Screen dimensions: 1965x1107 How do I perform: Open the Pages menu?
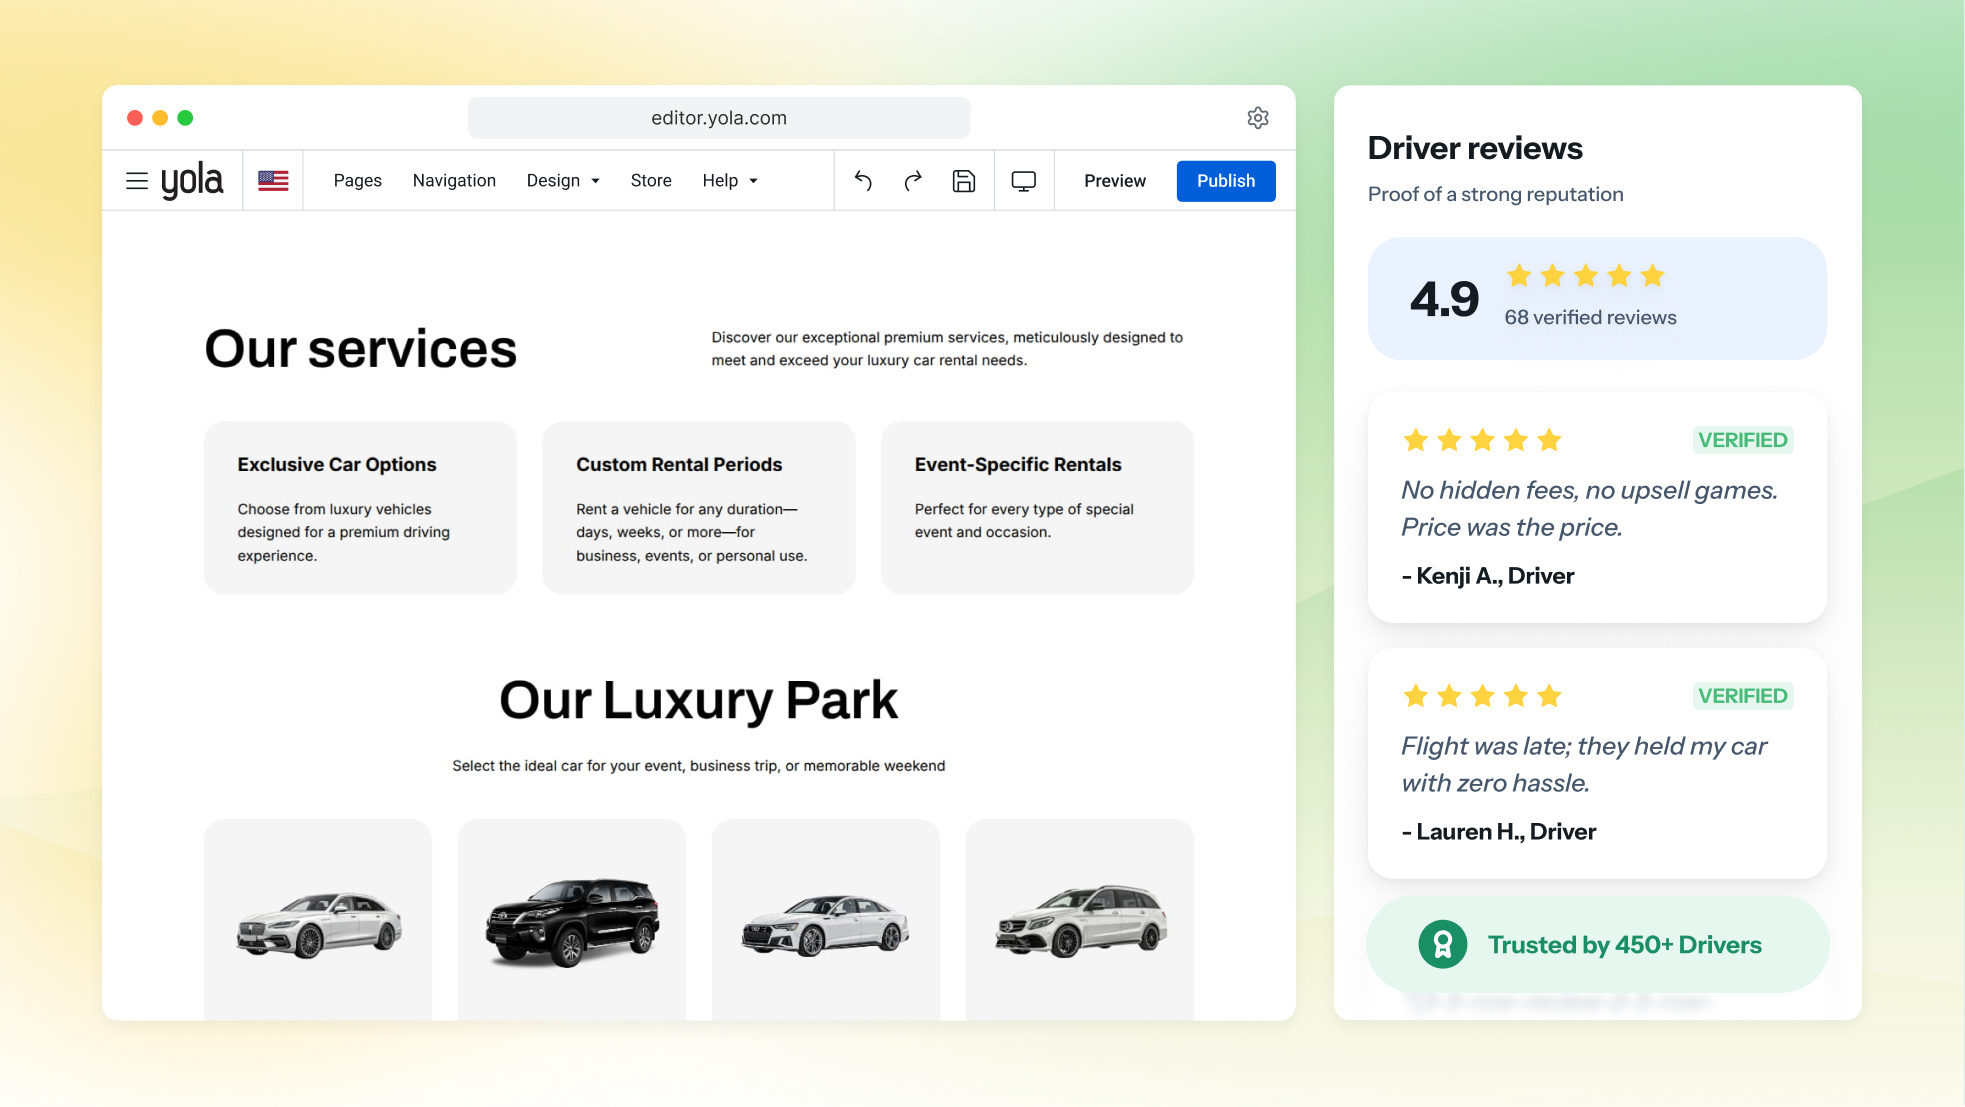(x=358, y=181)
